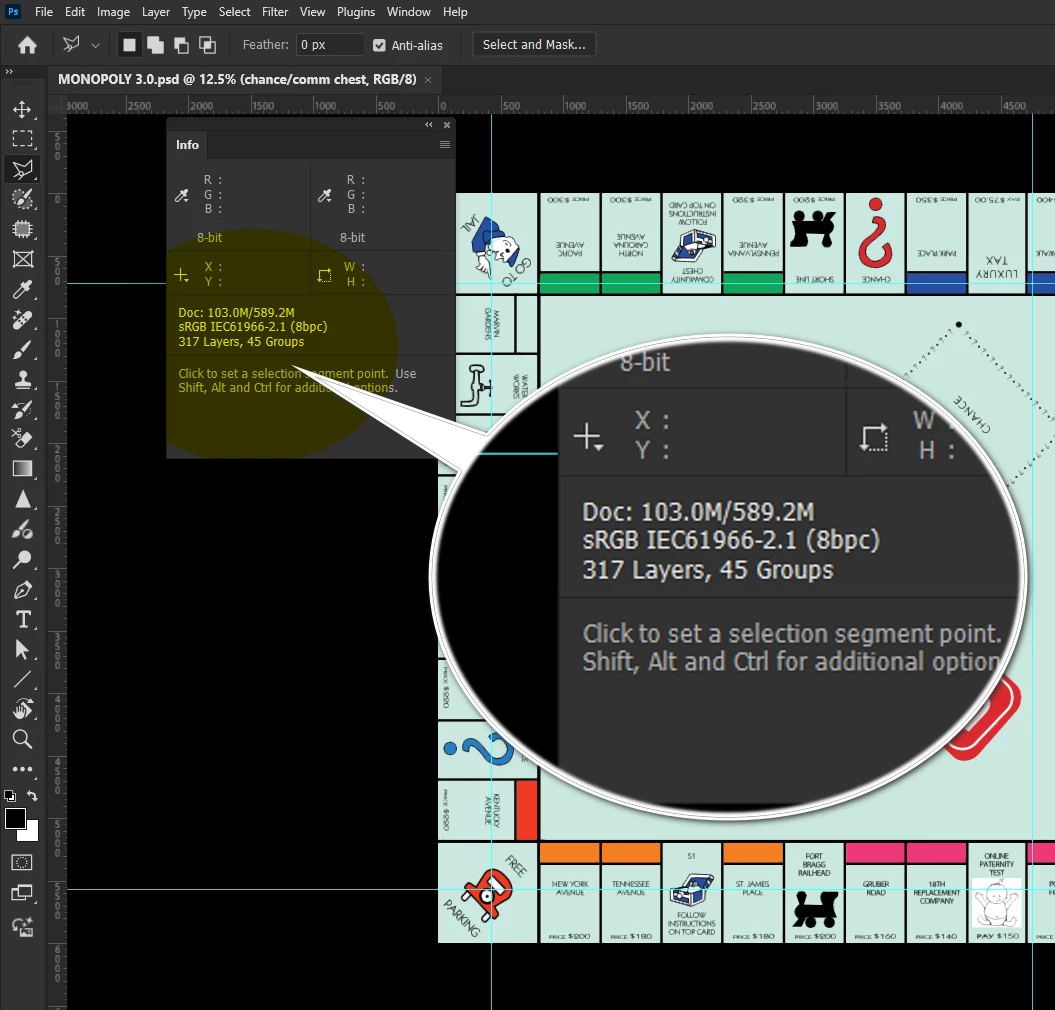Reset to default foreground and background colors
This screenshot has height=1010, width=1055.
click(x=10, y=795)
